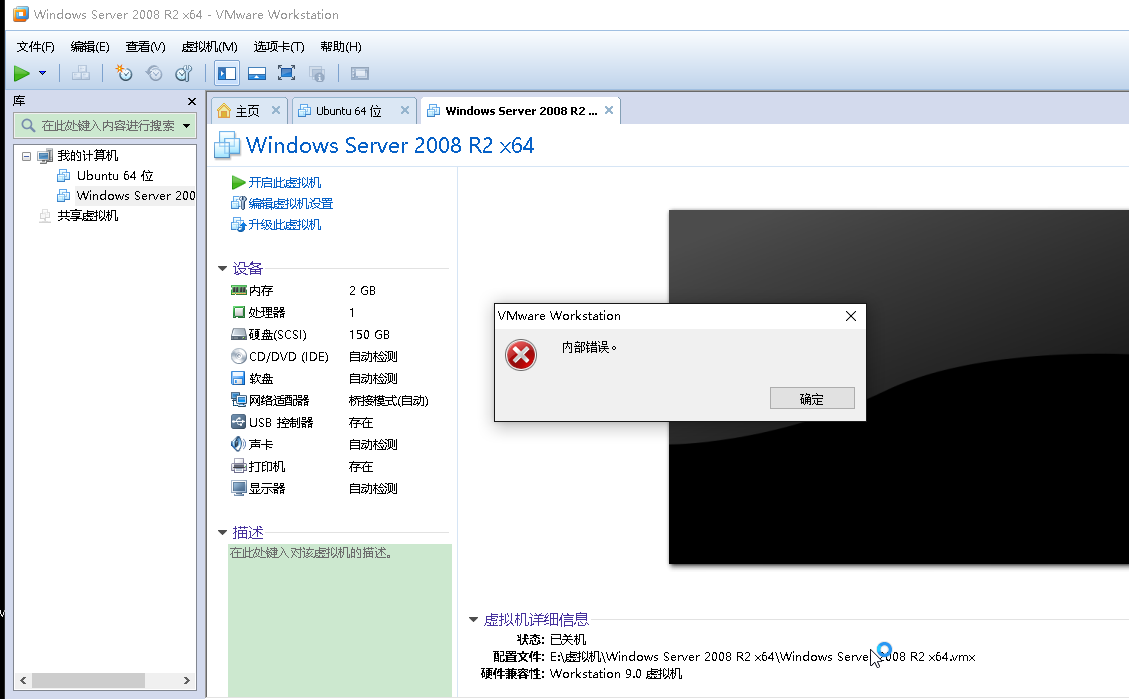This screenshot has height=699, width=1129.
Task: Click the USB 控制器 device icon
Action: (x=238, y=423)
